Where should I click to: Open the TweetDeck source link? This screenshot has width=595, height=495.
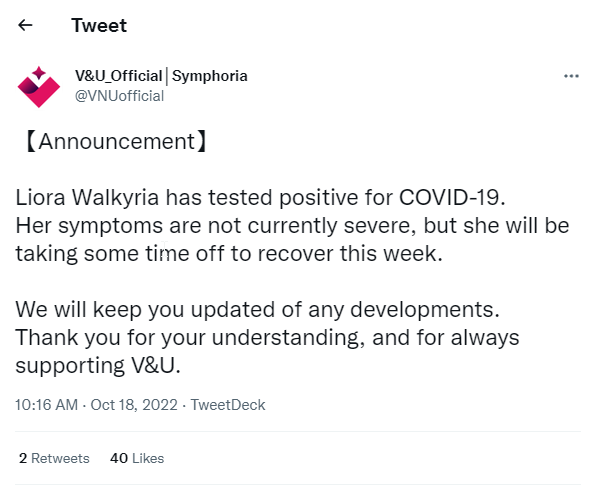click(228, 405)
